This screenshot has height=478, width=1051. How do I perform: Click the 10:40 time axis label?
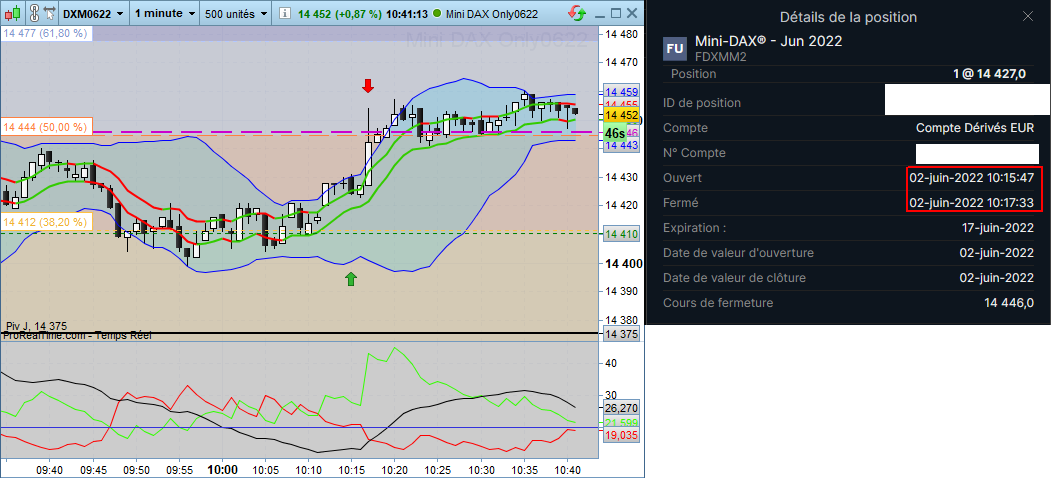tap(567, 470)
